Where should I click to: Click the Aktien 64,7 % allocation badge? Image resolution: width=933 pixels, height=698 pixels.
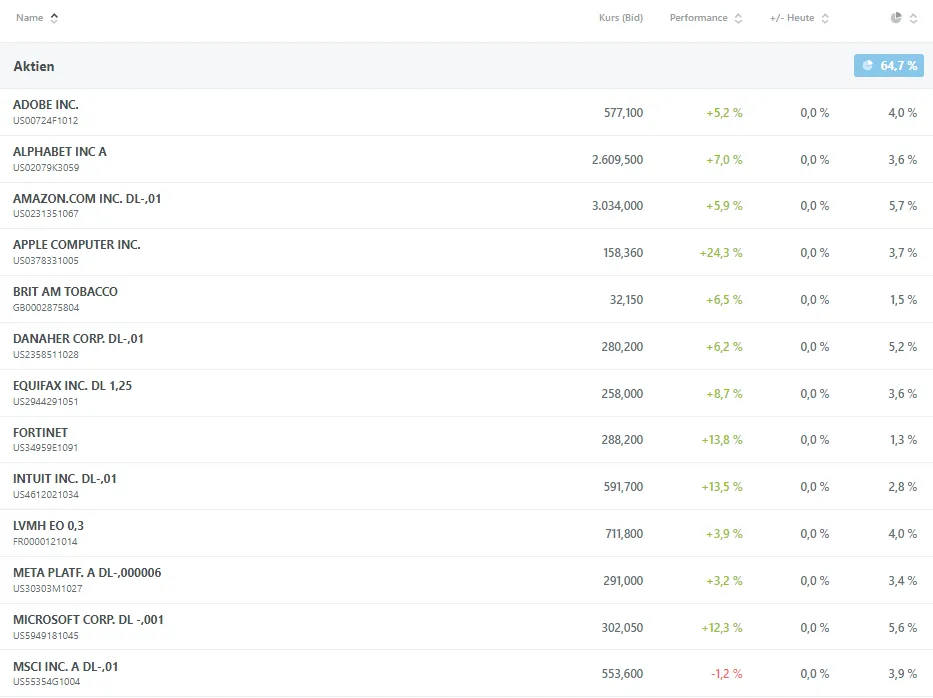click(889, 65)
